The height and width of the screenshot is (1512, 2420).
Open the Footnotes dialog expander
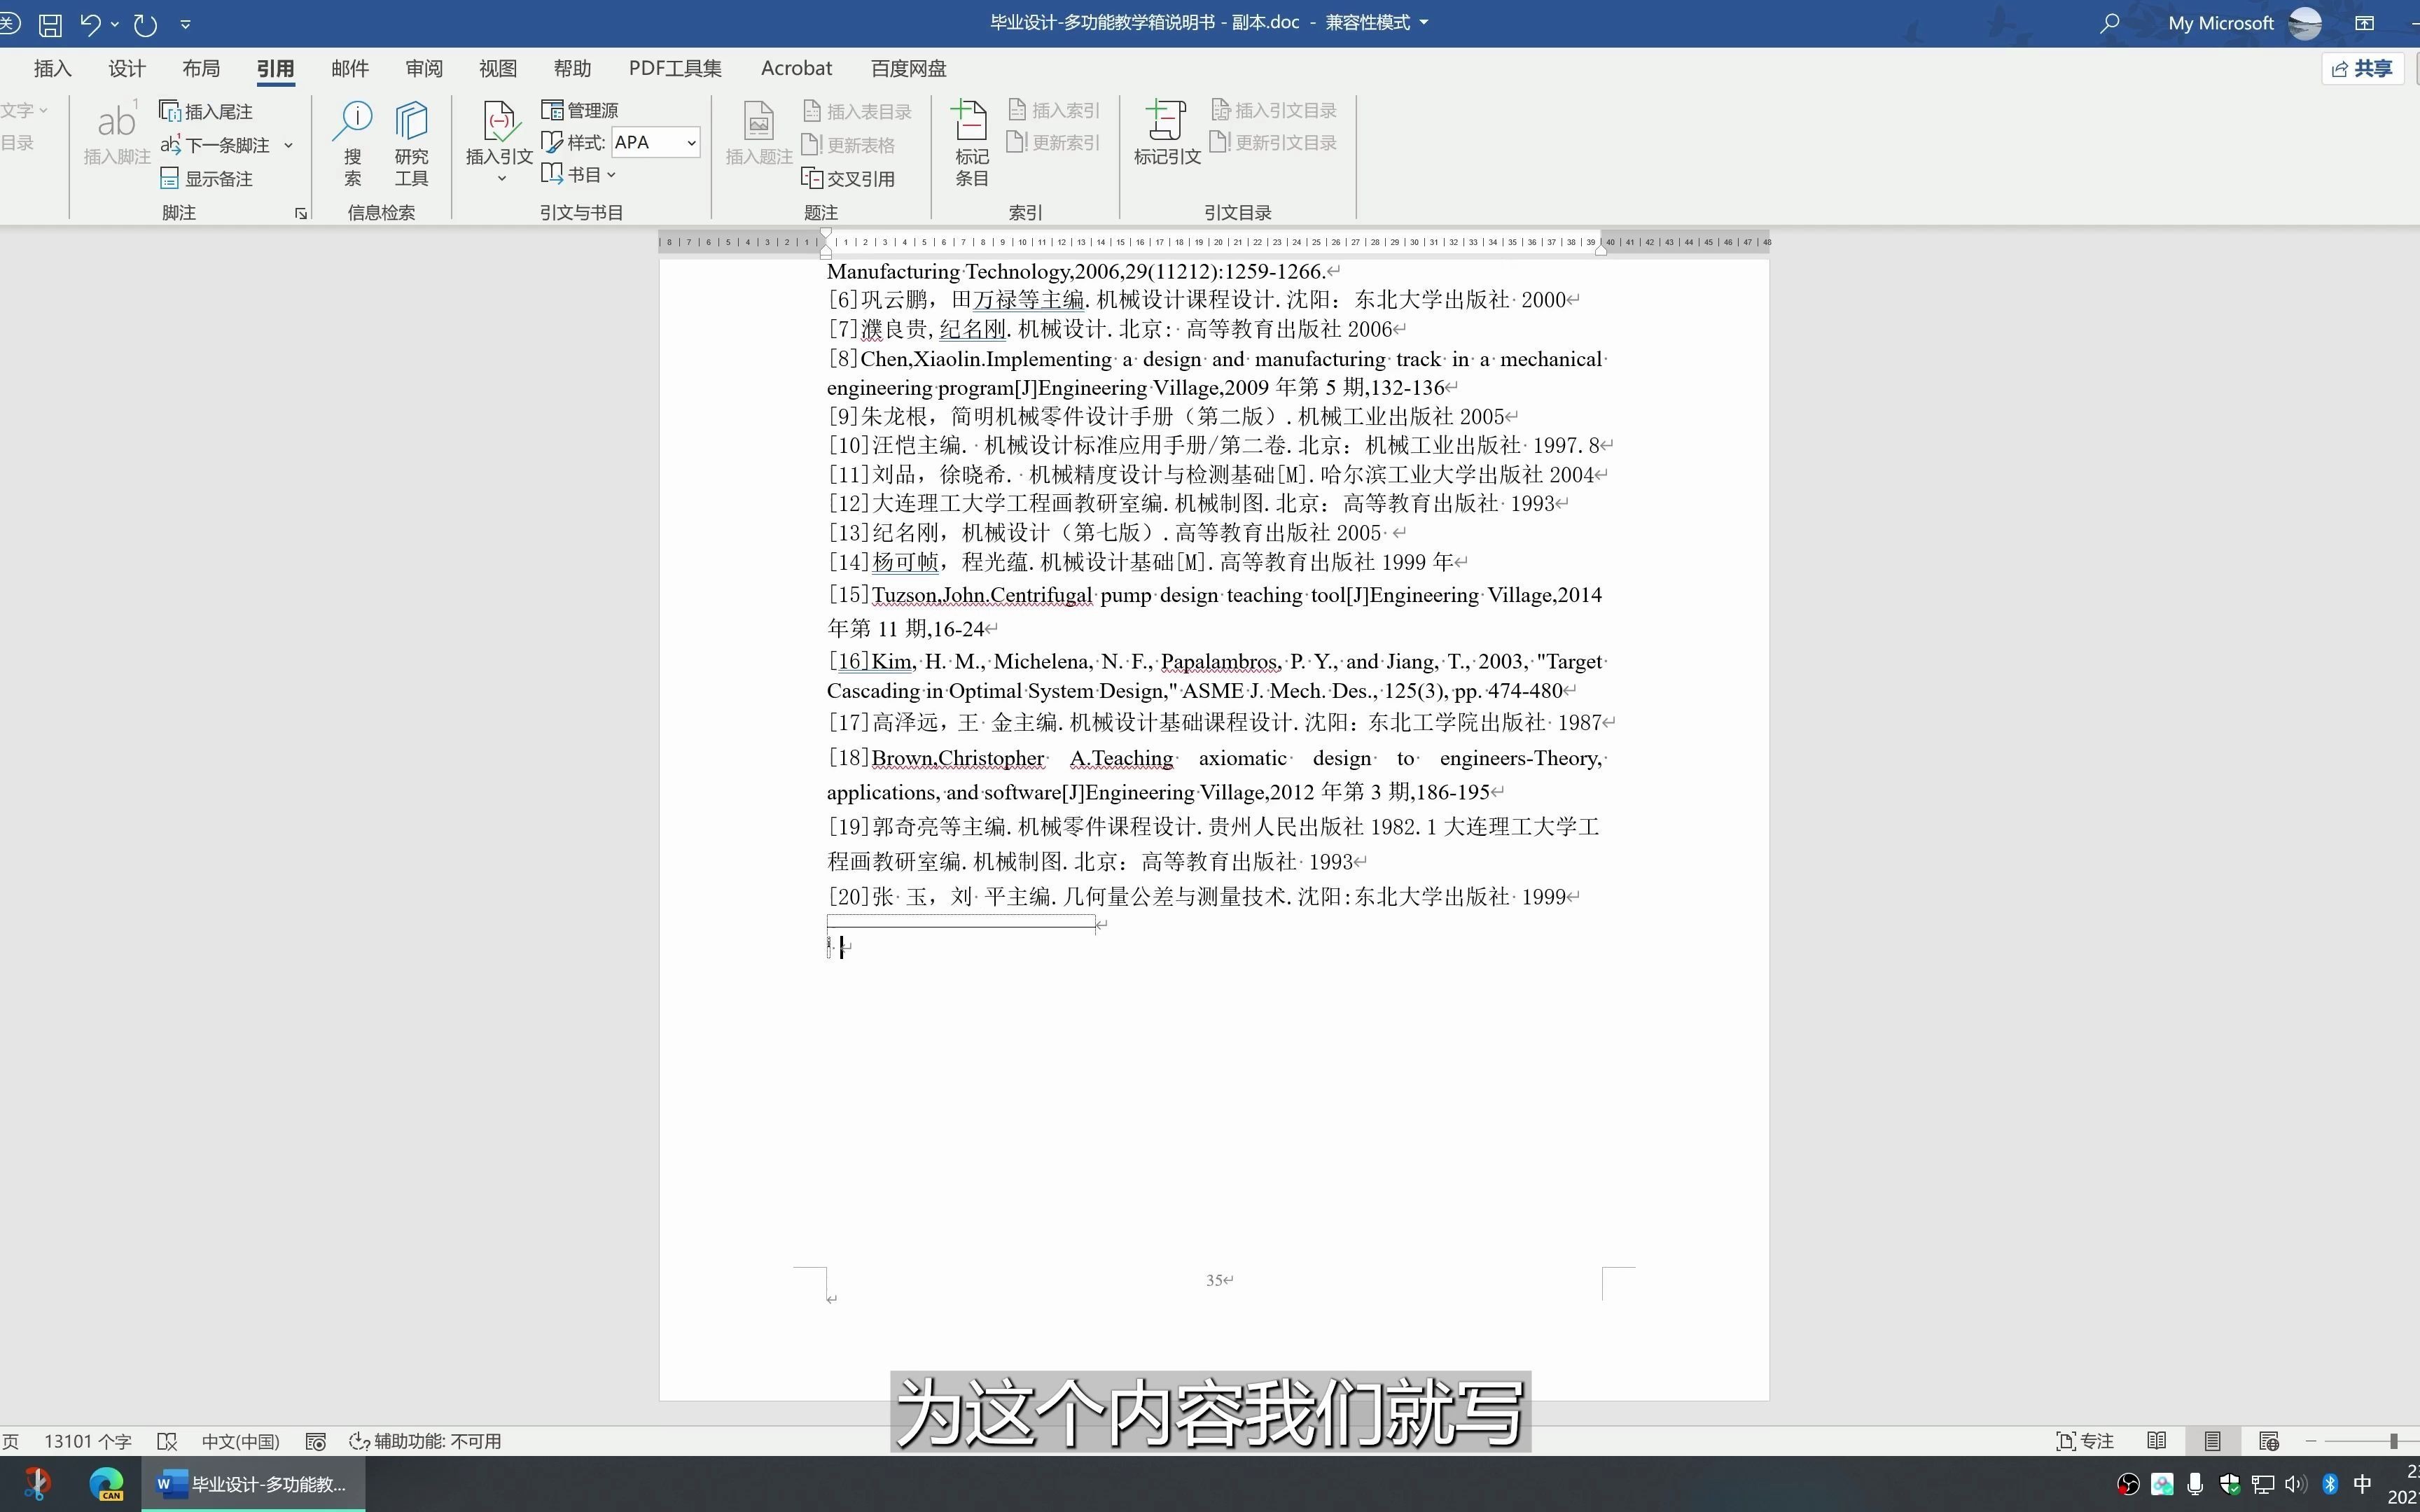click(x=301, y=213)
